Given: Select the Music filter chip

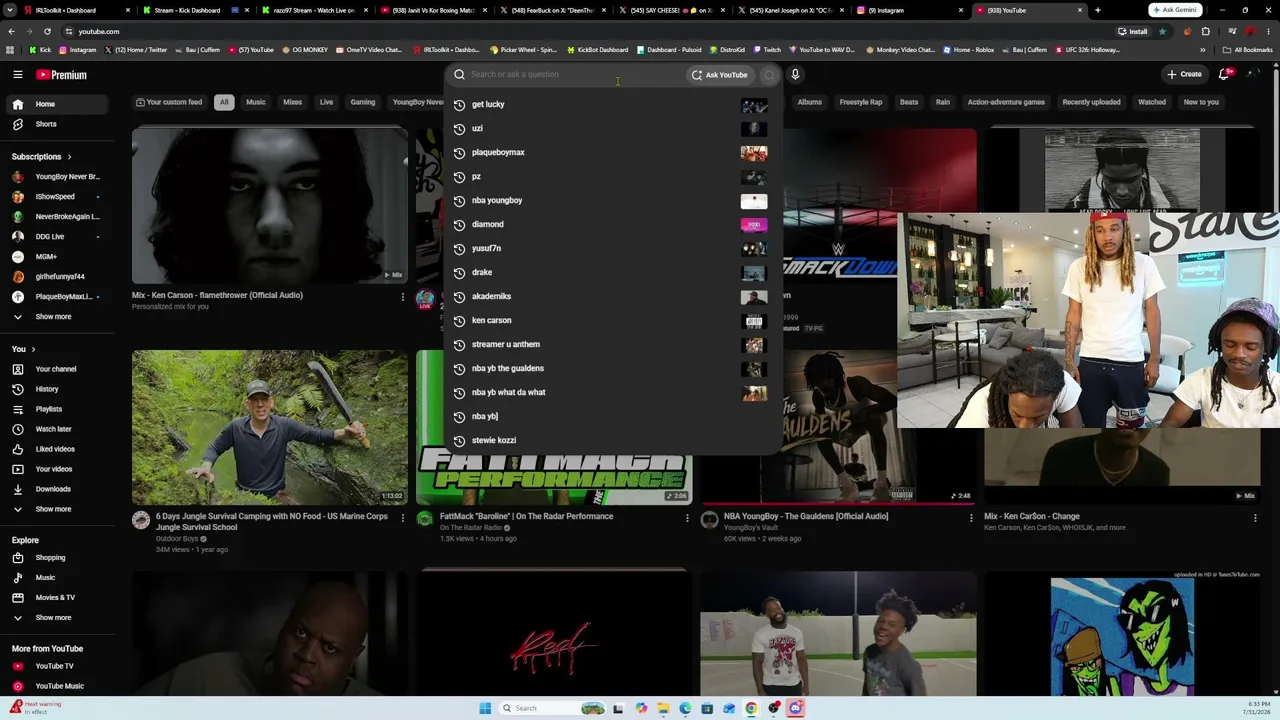Looking at the screenshot, I should coord(256,102).
